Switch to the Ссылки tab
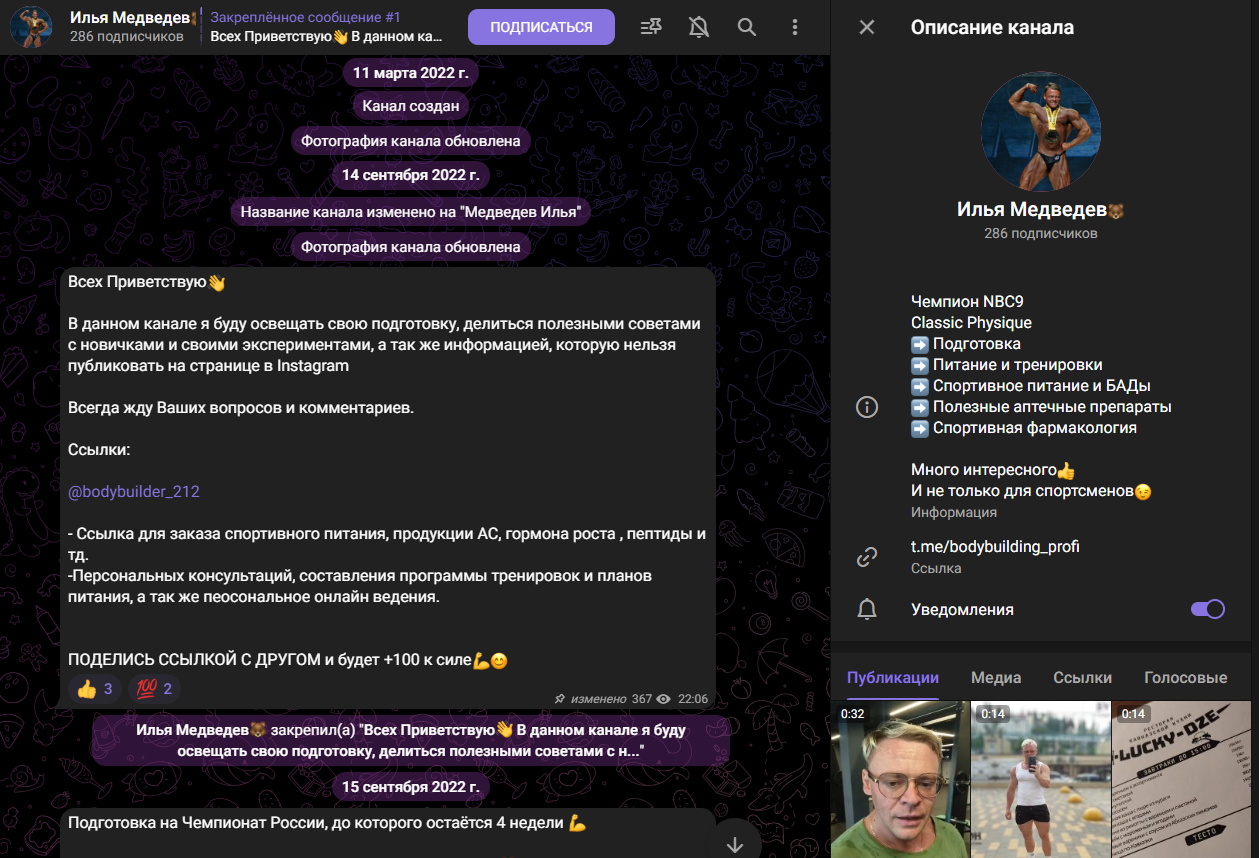1259x858 pixels. pos(1082,678)
